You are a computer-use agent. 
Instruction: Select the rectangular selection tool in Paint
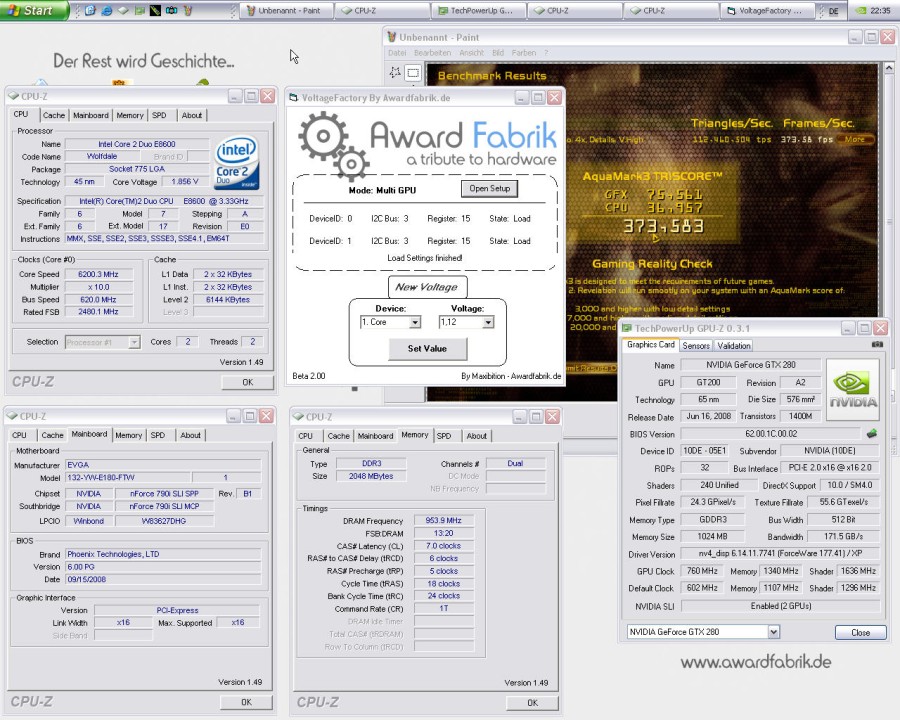(x=413, y=73)
